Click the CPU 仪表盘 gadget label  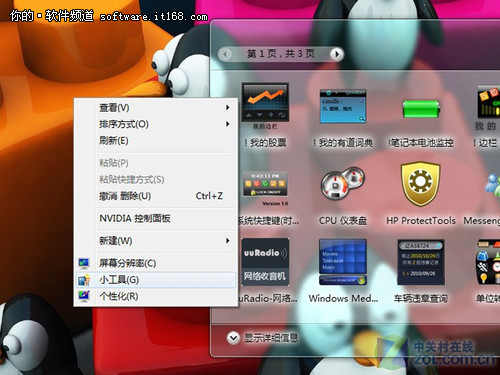point(343,221)
